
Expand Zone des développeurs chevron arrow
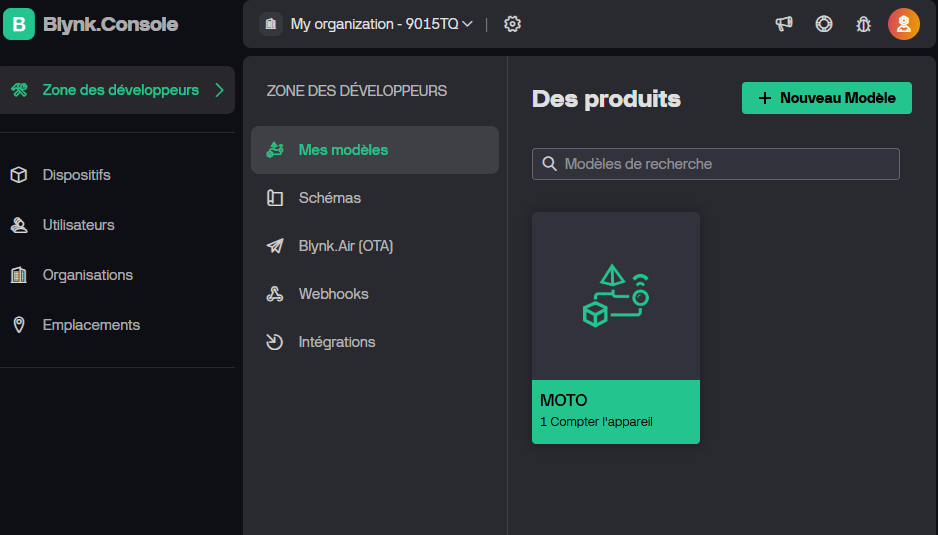(x=220, y=90)
